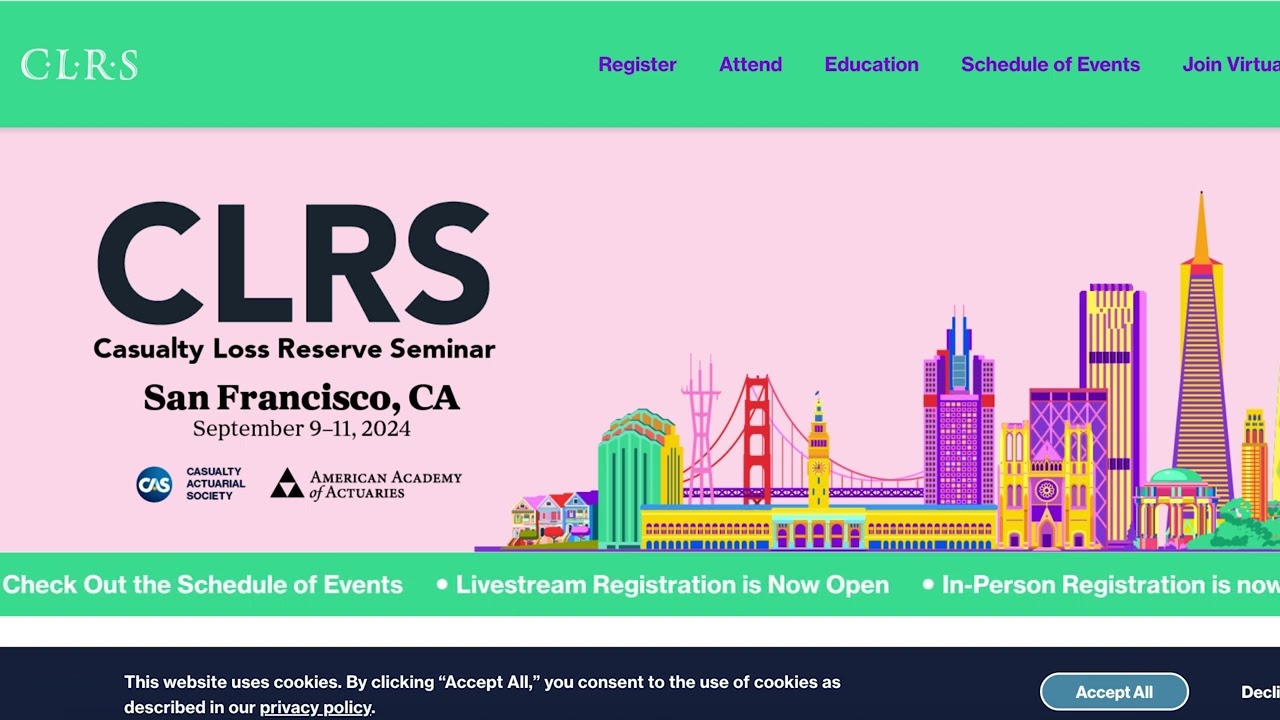Image resolution: width=1280 pixels, height=720 pixels.
Task: Click the September 9–11, 2024 date
Action: click(x=301, y=429)
